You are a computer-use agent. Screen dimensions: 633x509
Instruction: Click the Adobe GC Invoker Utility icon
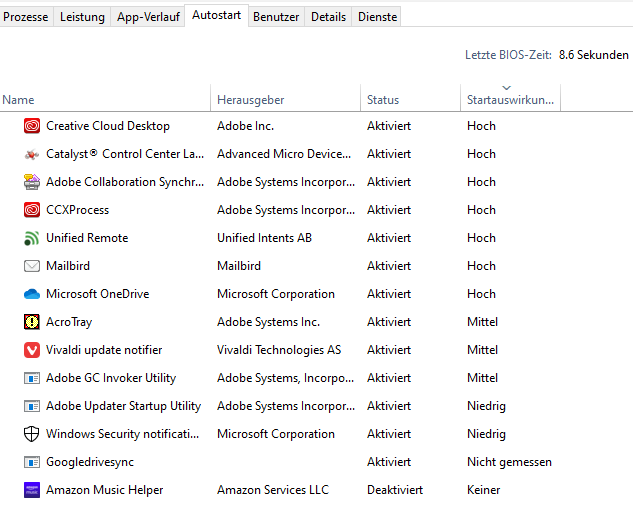pos(31,378)
